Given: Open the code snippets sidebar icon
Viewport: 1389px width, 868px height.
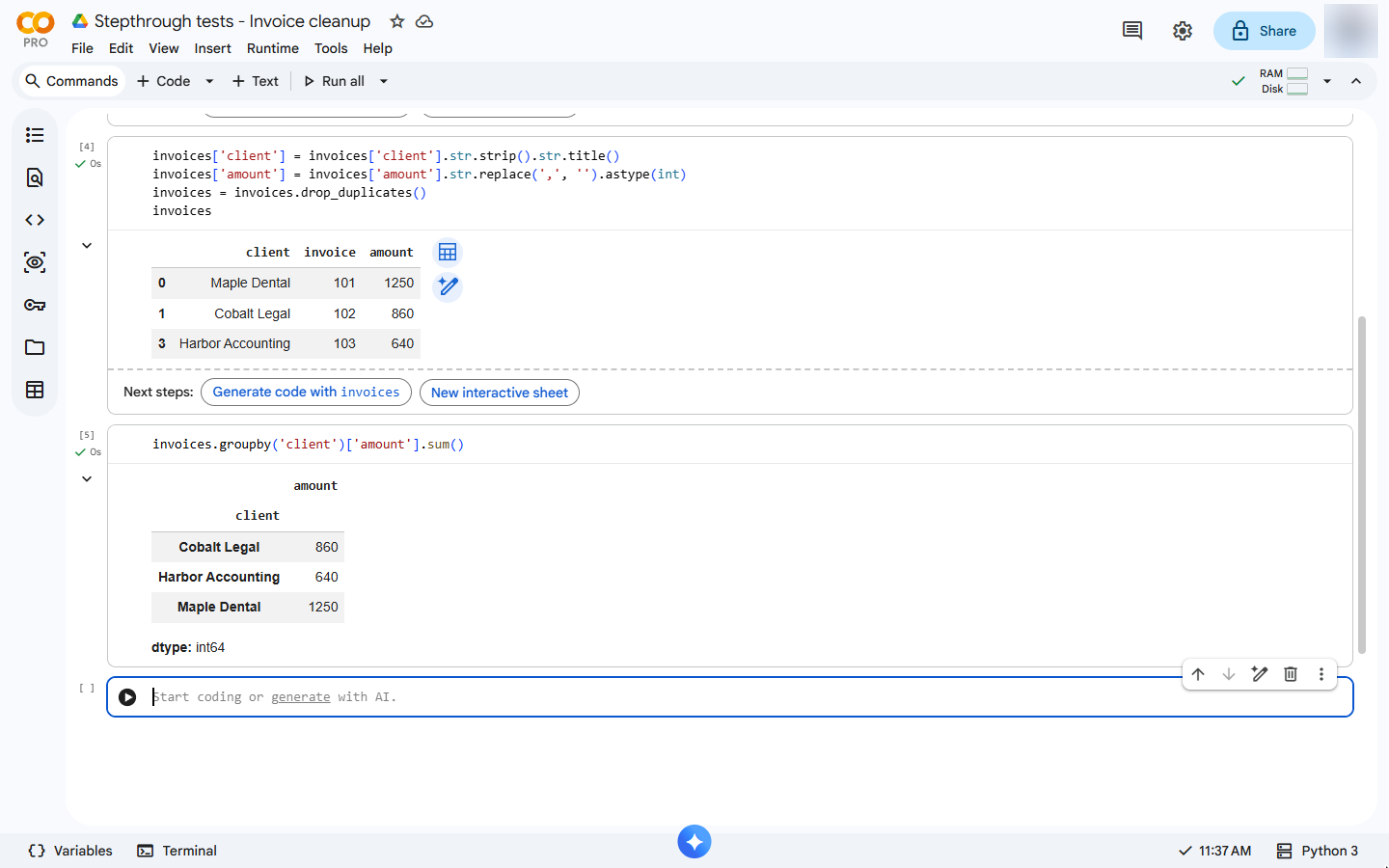Looking at the screenshot, I should [35, 220].
